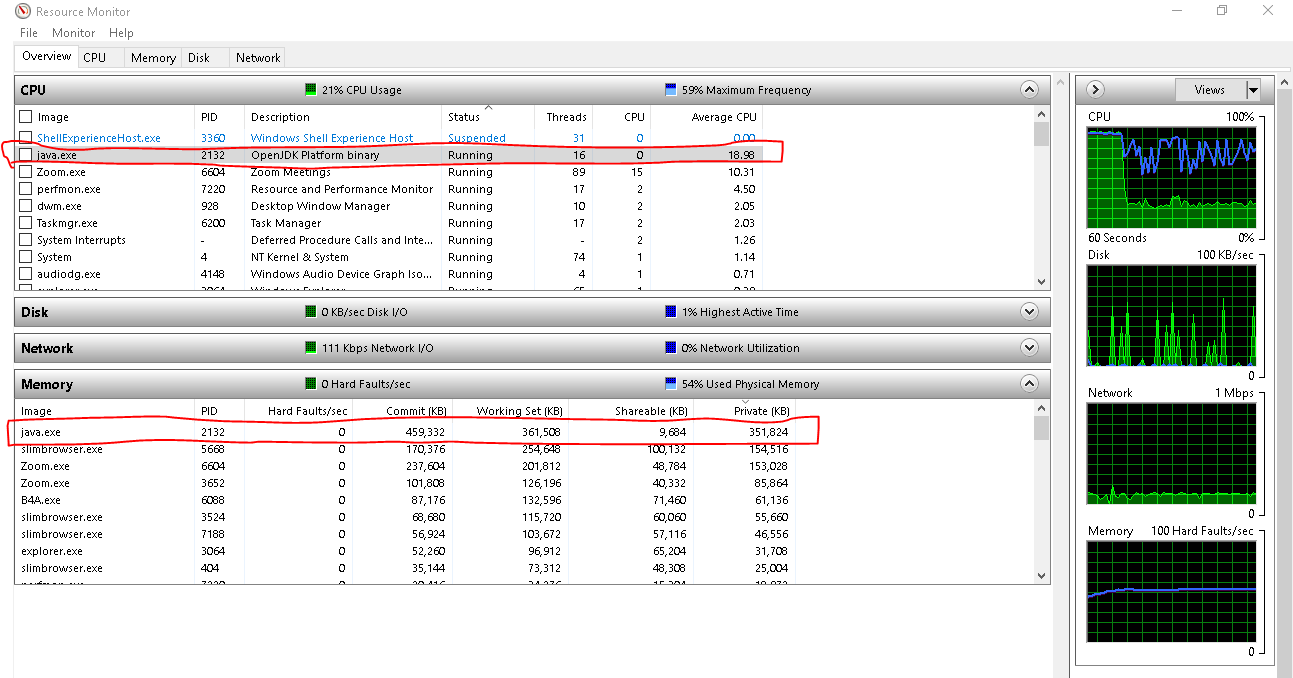Click the Hard Faults/sec indicator icon
1293x678 pixels.
[311, 383]
